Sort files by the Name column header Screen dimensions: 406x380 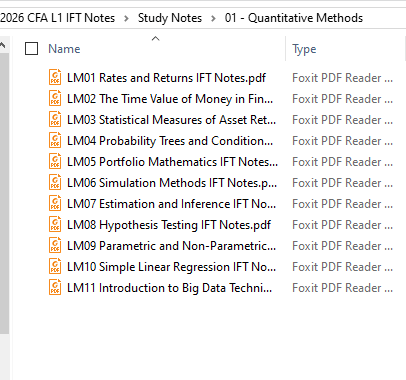coord(64,49)
